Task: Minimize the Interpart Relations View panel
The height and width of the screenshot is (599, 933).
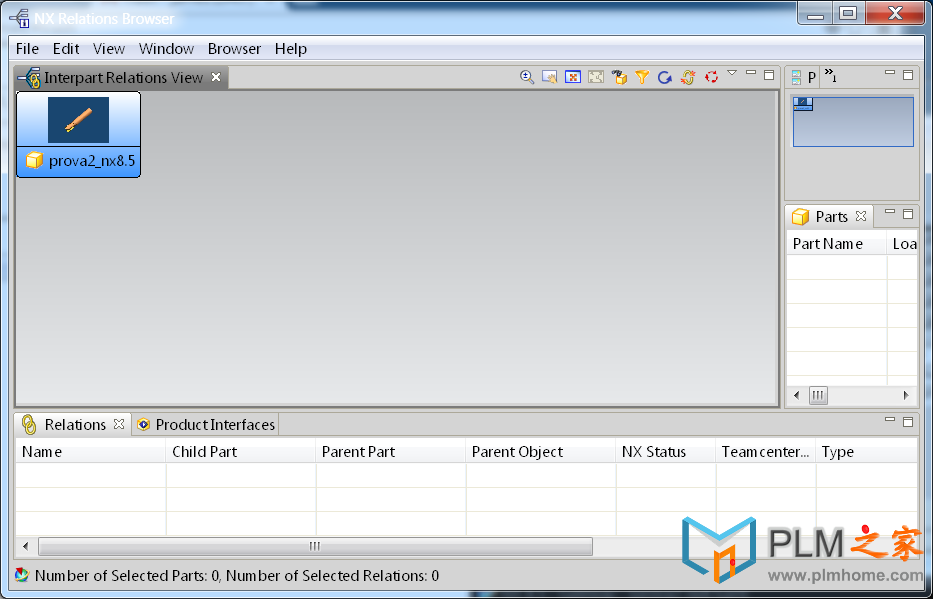Action: pos(751,73)
